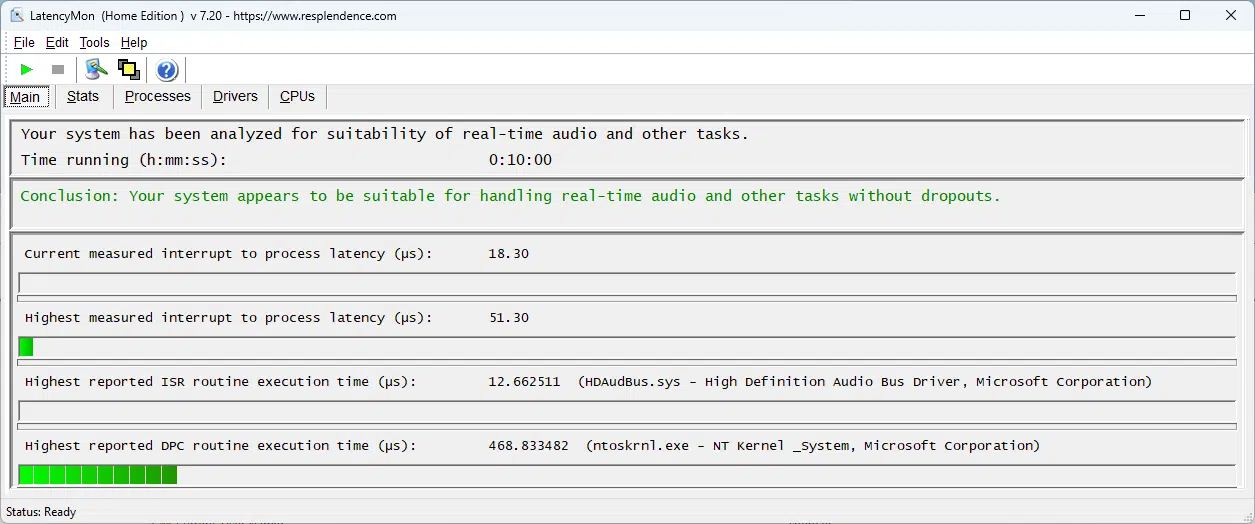Image resolution: width=1255 pixels, height=524 pixels.
Task: Switch to the Processes tab
Action: 157,97
